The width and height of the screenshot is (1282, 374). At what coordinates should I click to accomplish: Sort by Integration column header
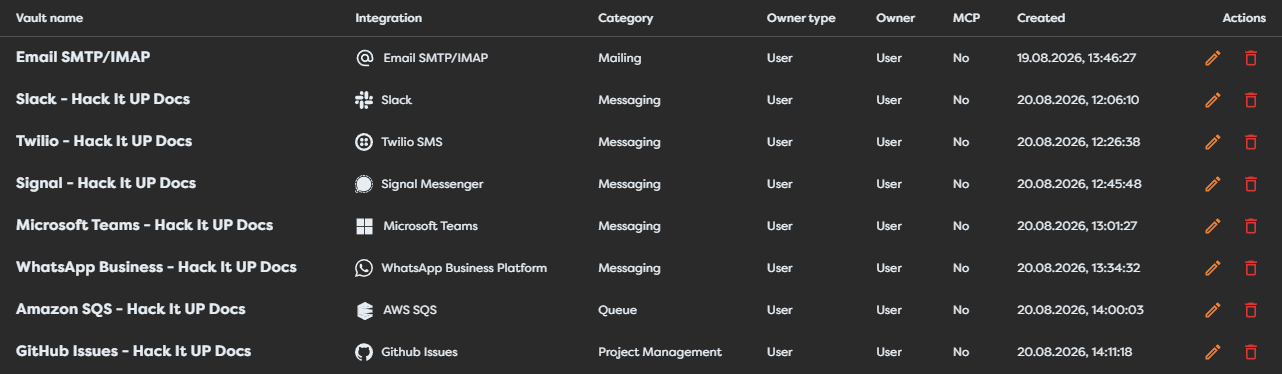[389, 18]
